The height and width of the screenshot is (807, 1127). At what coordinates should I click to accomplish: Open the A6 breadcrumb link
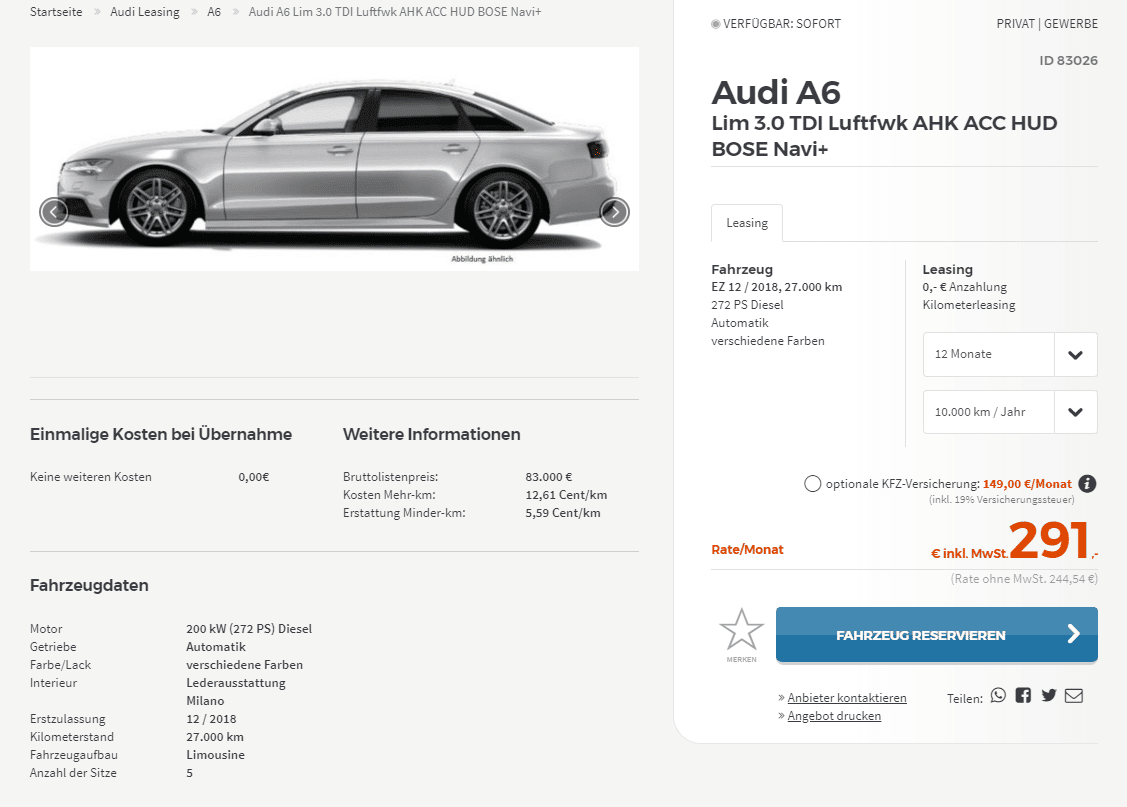(214, 12)
